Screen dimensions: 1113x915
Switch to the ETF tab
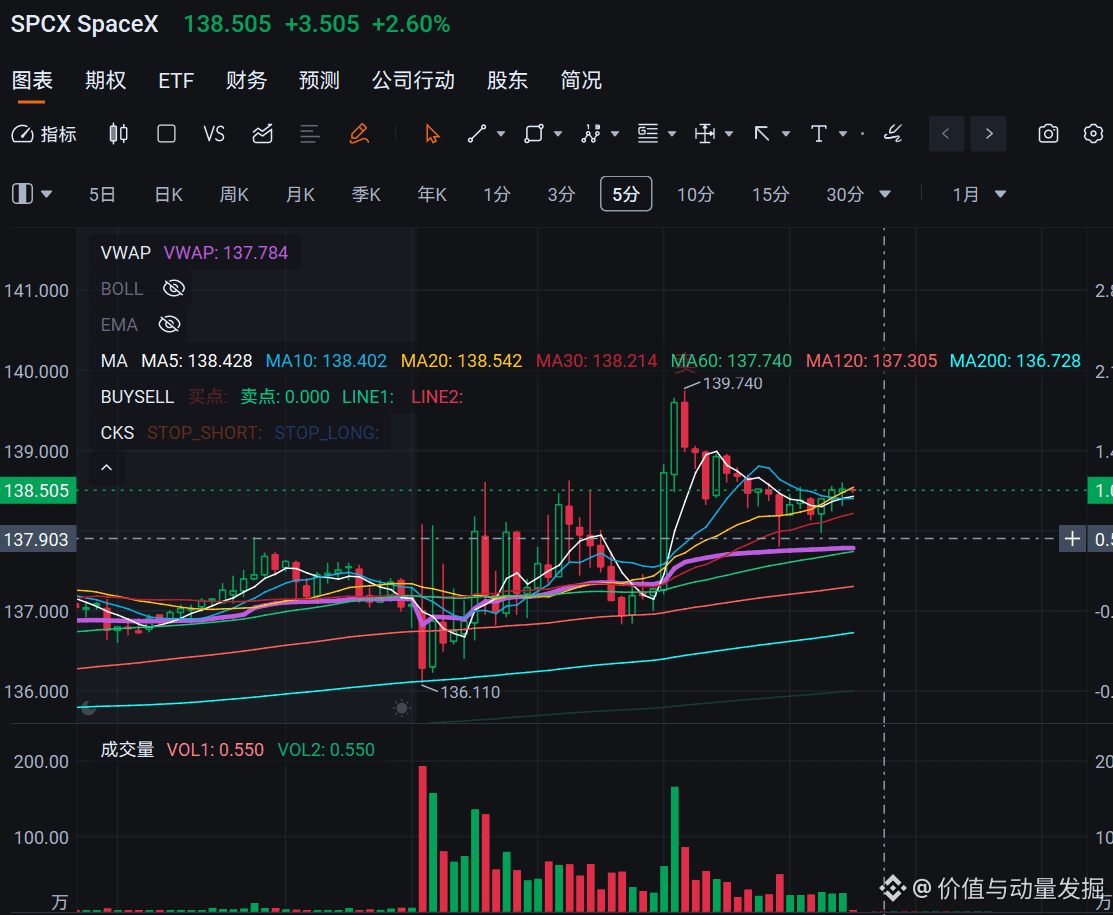(x=176, y=80)
